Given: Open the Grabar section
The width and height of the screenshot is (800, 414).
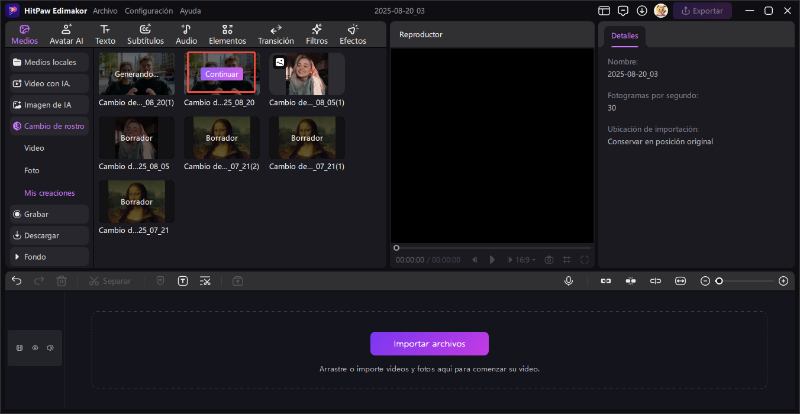Looking at the screenshot, I should [49, 214].
